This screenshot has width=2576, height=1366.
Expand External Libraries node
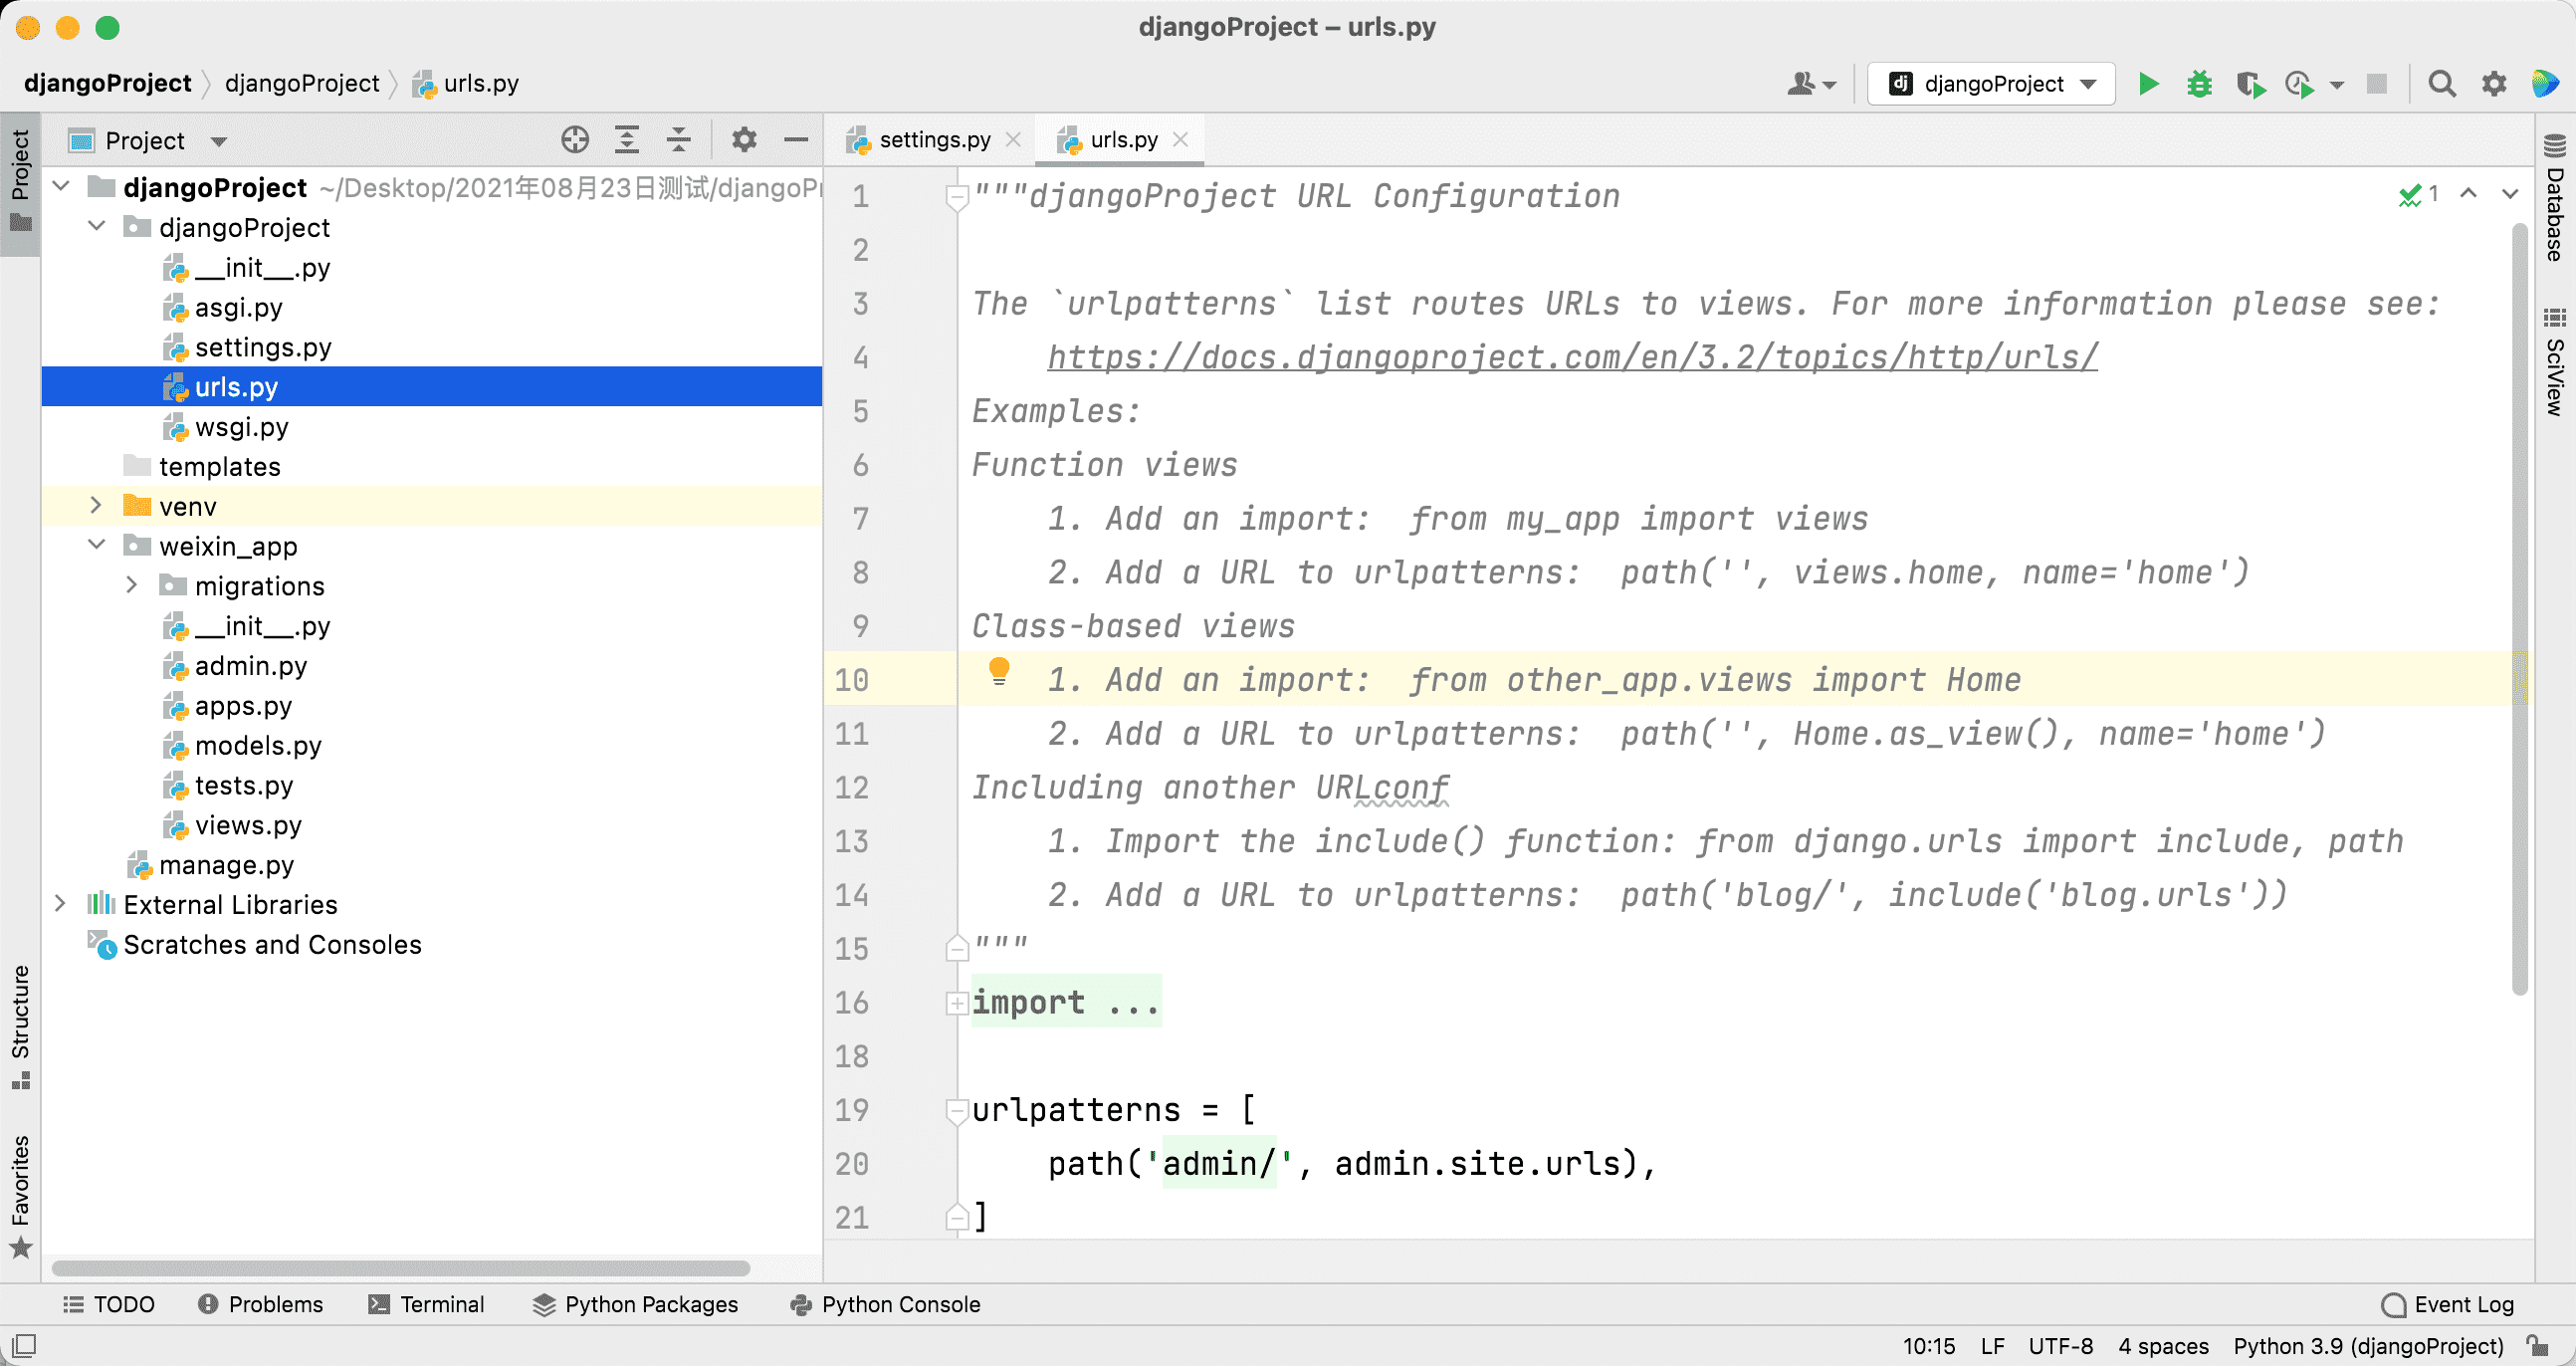pyautogui.click(x=61, y=904)
